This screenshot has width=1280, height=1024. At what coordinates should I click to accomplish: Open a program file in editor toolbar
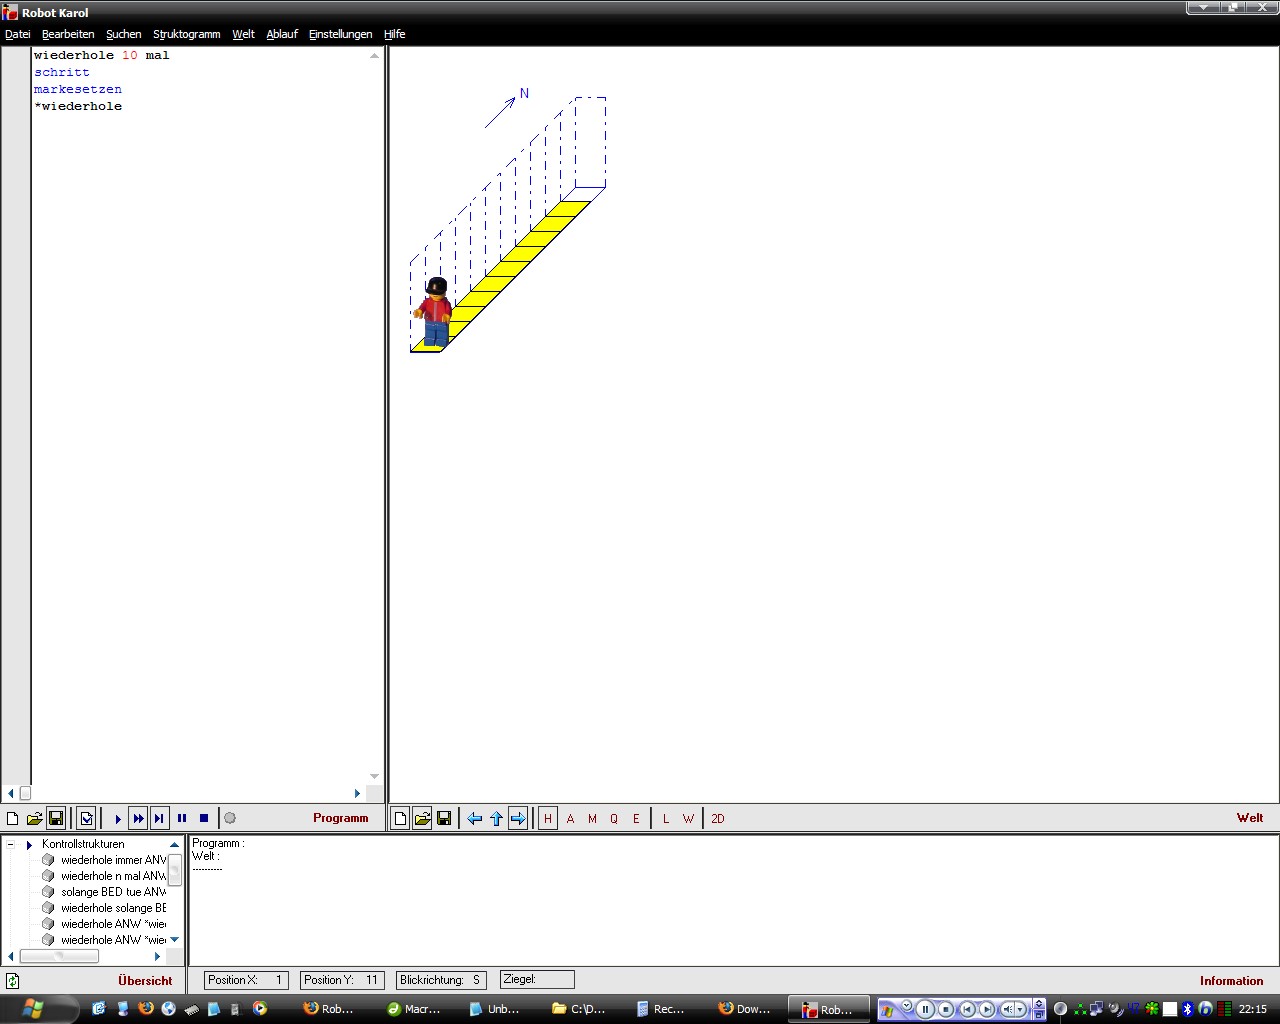pos(34,818)
